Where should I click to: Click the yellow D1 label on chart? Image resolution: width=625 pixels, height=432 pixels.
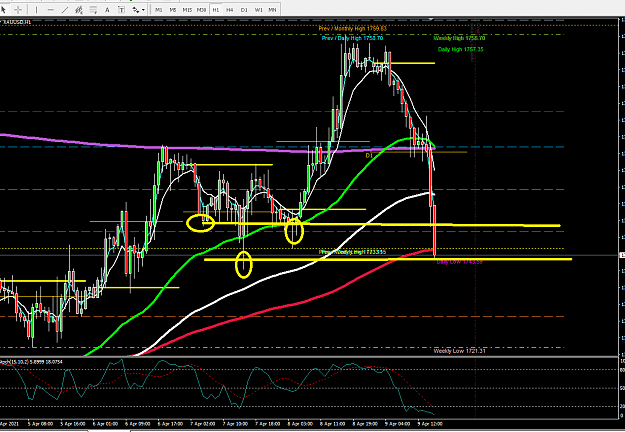pyautogui.click(x=369, y=155)
